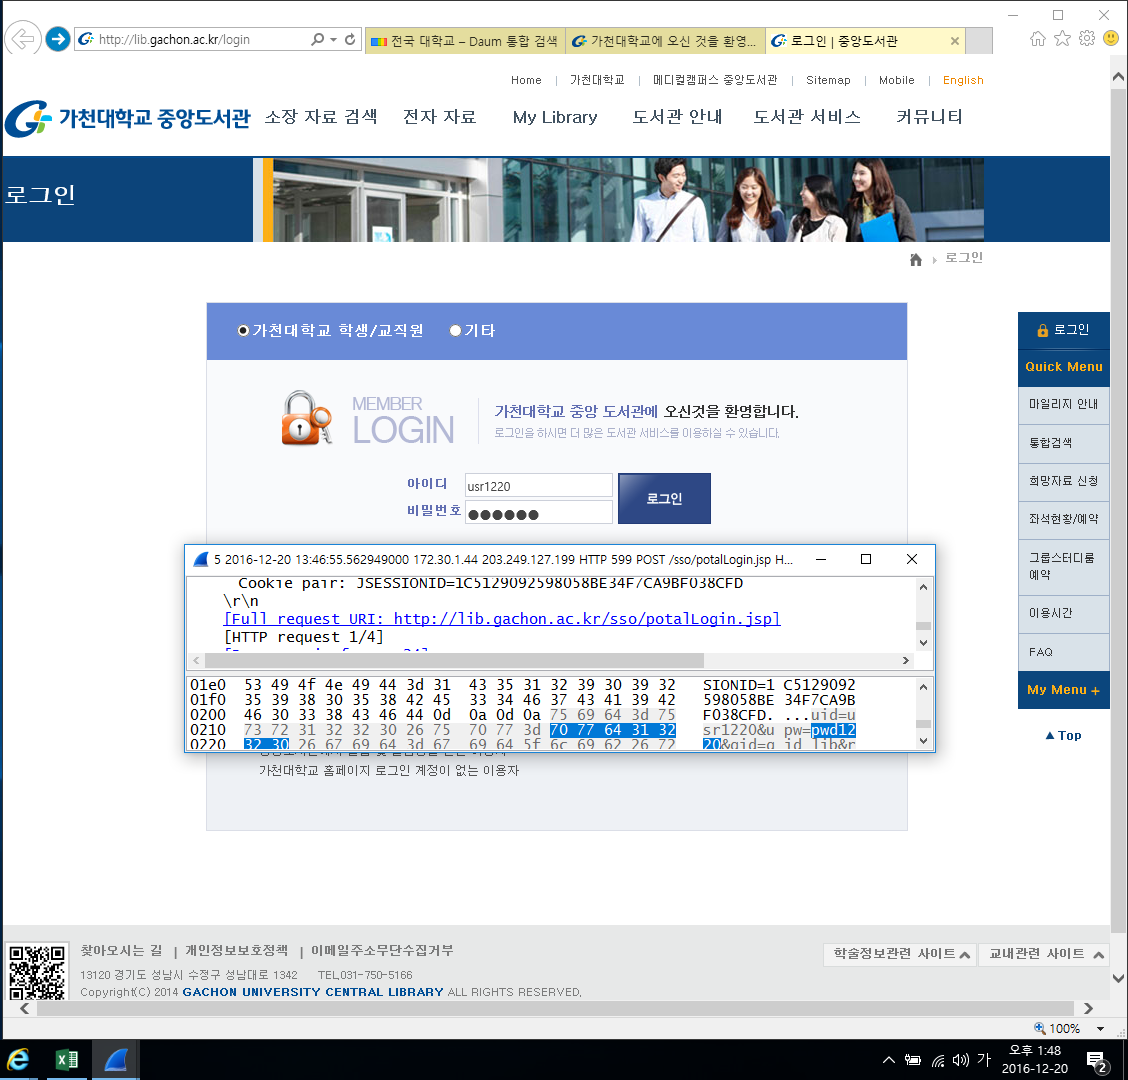The image size is (1128, 1080).
Task: Open 전자 자료 menu
Action: click(x=440, y=117)
